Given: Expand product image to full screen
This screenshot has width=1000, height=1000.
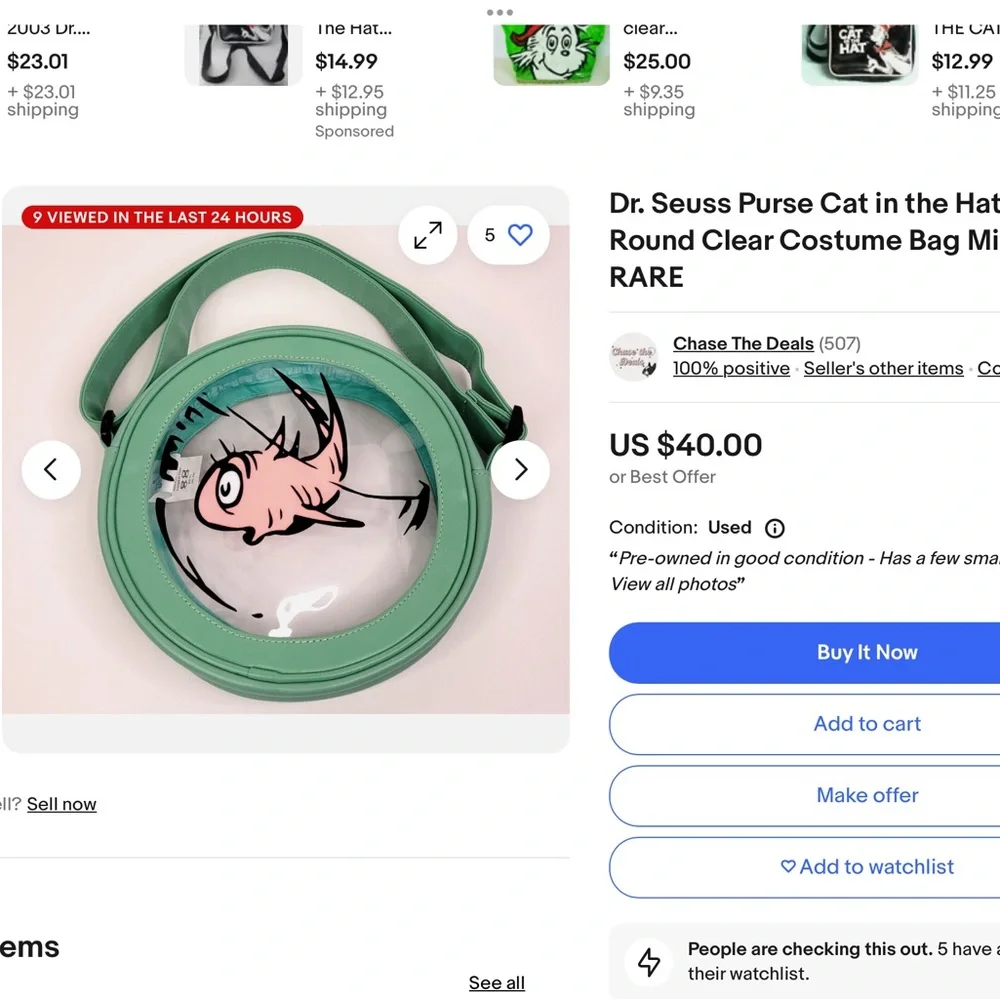Looking at the screenshot, I should pyautogui.click(x=428, y=236).
